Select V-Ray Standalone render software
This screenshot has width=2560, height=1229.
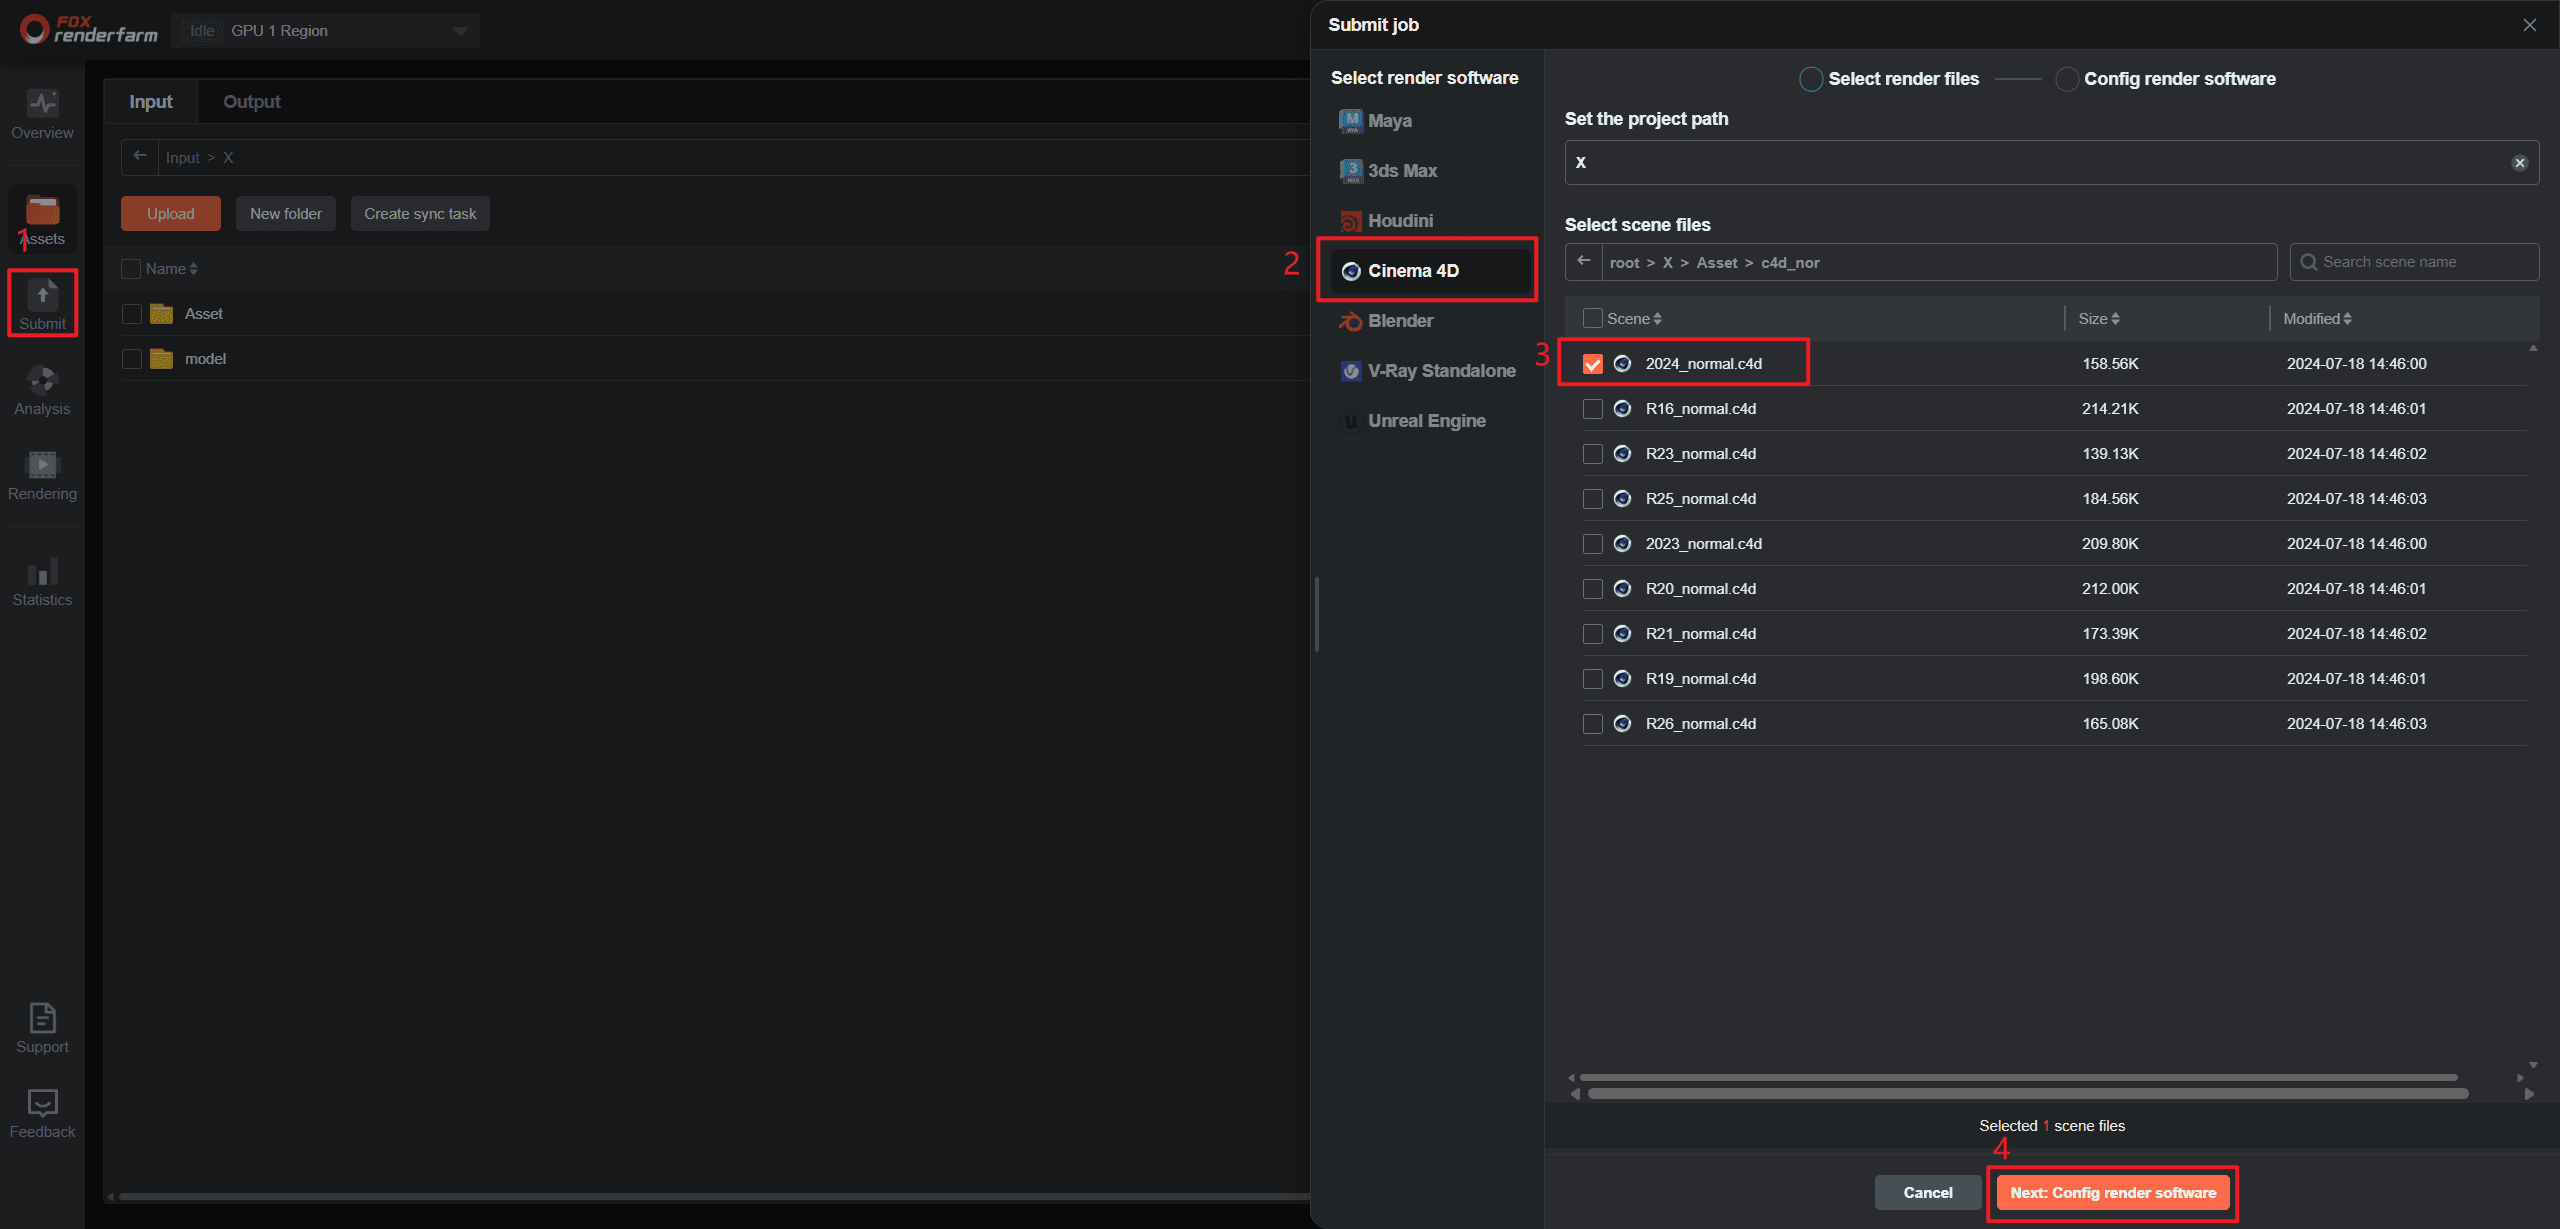point(1430,371)
